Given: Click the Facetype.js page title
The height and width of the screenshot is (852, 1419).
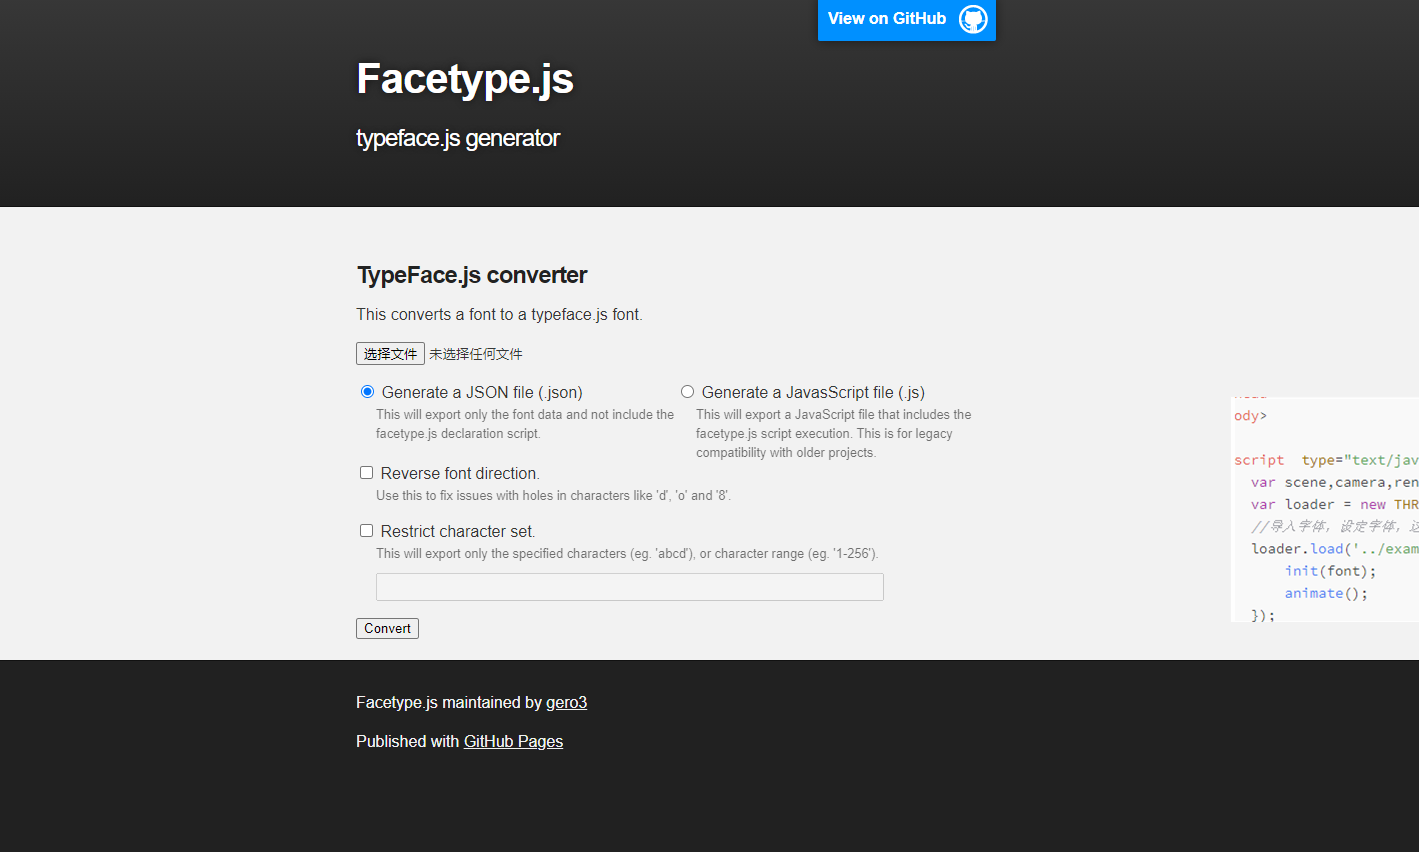Looking at the screenshot, I should (465, 79).
